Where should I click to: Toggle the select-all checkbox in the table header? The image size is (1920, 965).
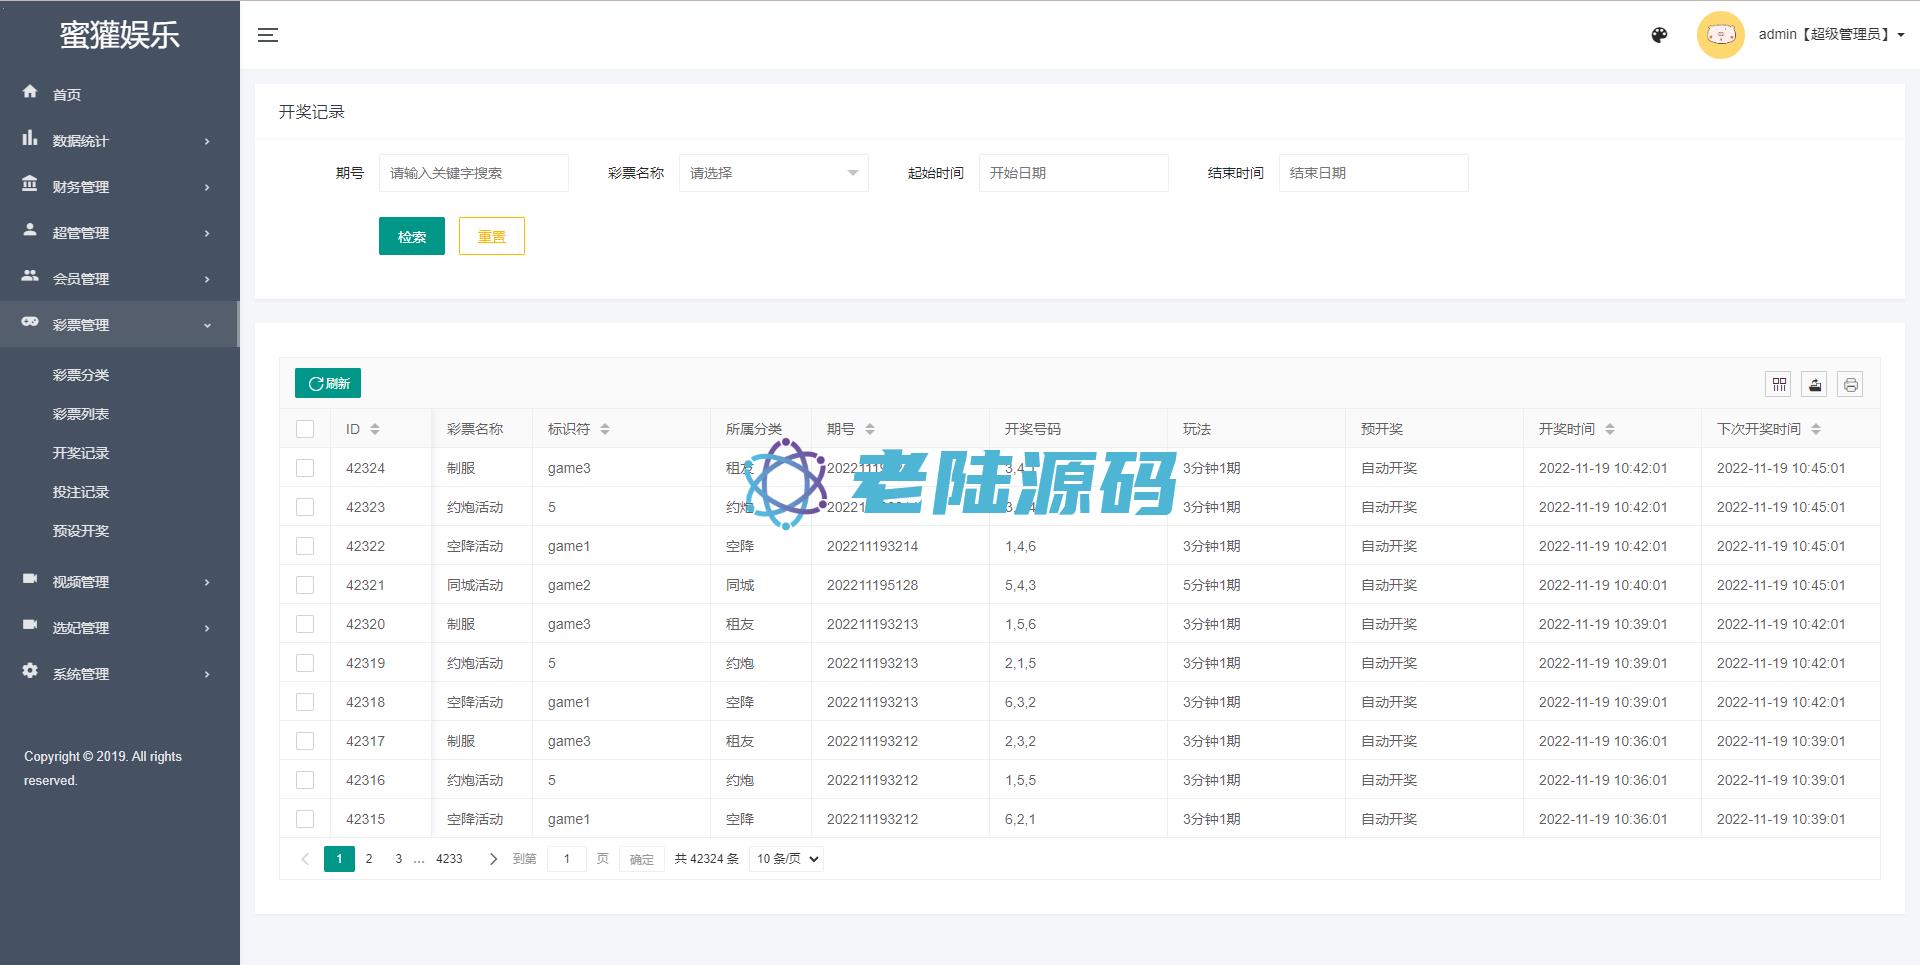click(x=305, y=429)
